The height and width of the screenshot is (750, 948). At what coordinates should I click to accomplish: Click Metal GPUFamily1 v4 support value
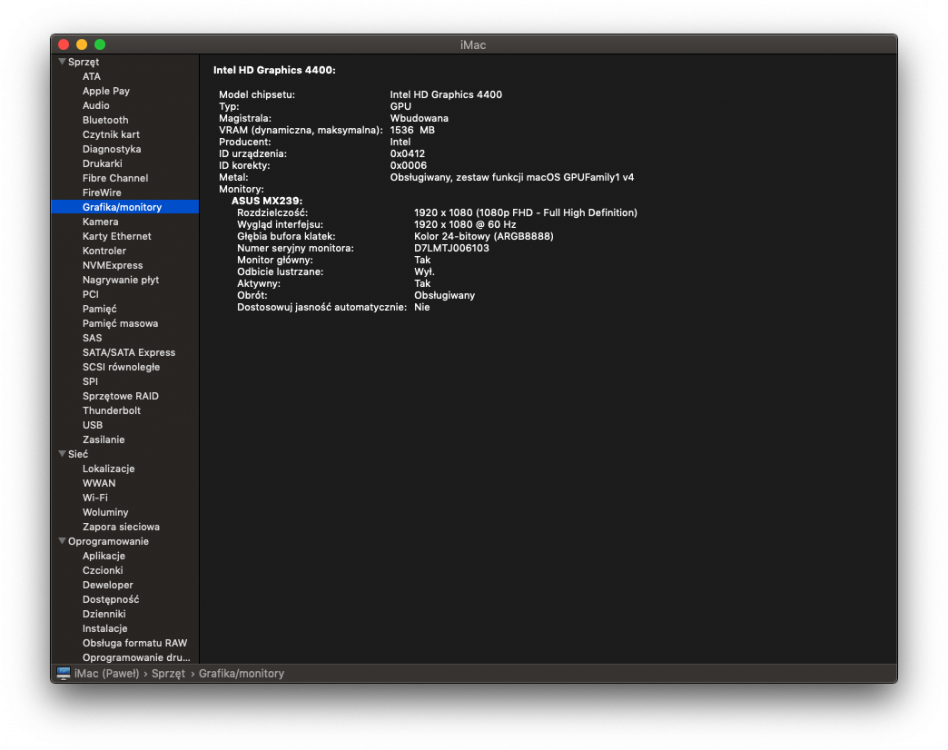[511, 177]
